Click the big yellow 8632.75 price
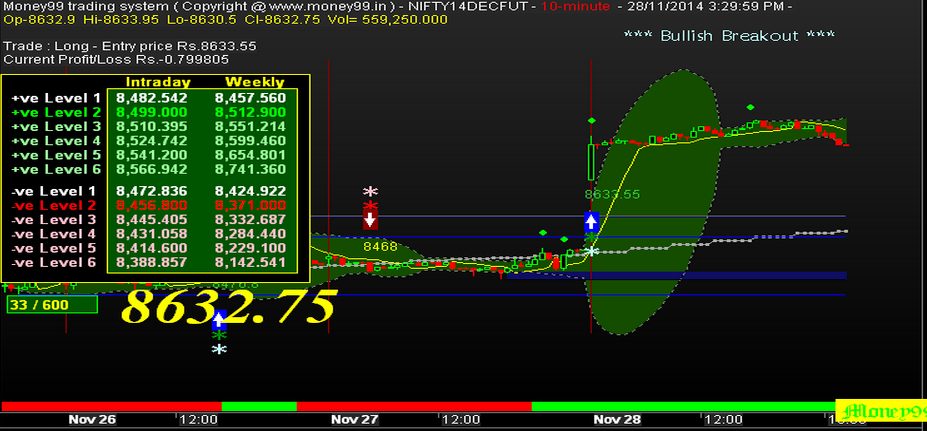927x431 pixels. (x=229, y=306)
